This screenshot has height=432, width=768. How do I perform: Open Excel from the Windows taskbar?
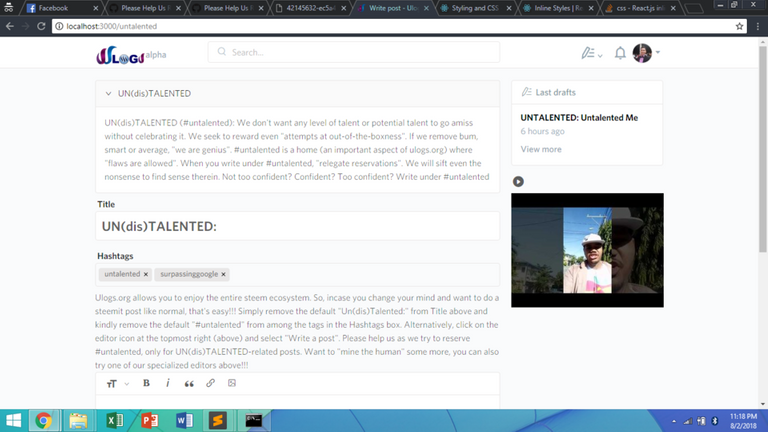[x=116, y=420]
